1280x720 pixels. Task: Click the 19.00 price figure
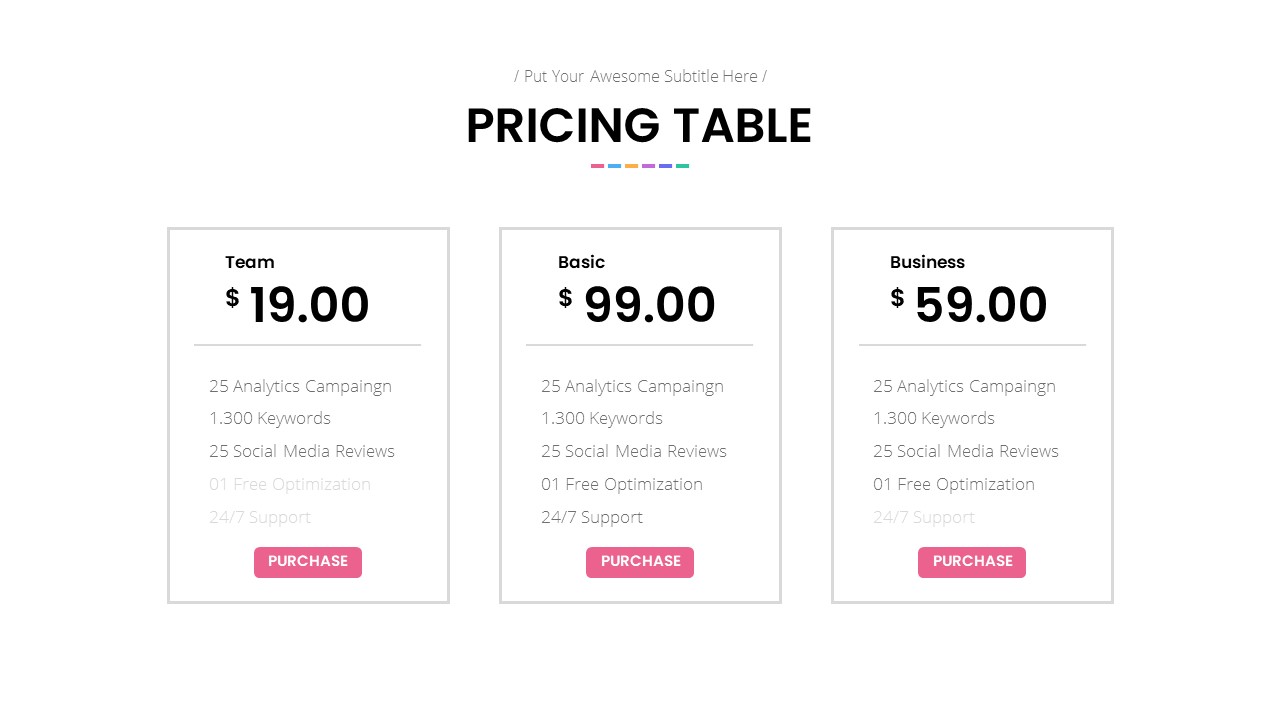pyautogui.click(x=309, y=305)
